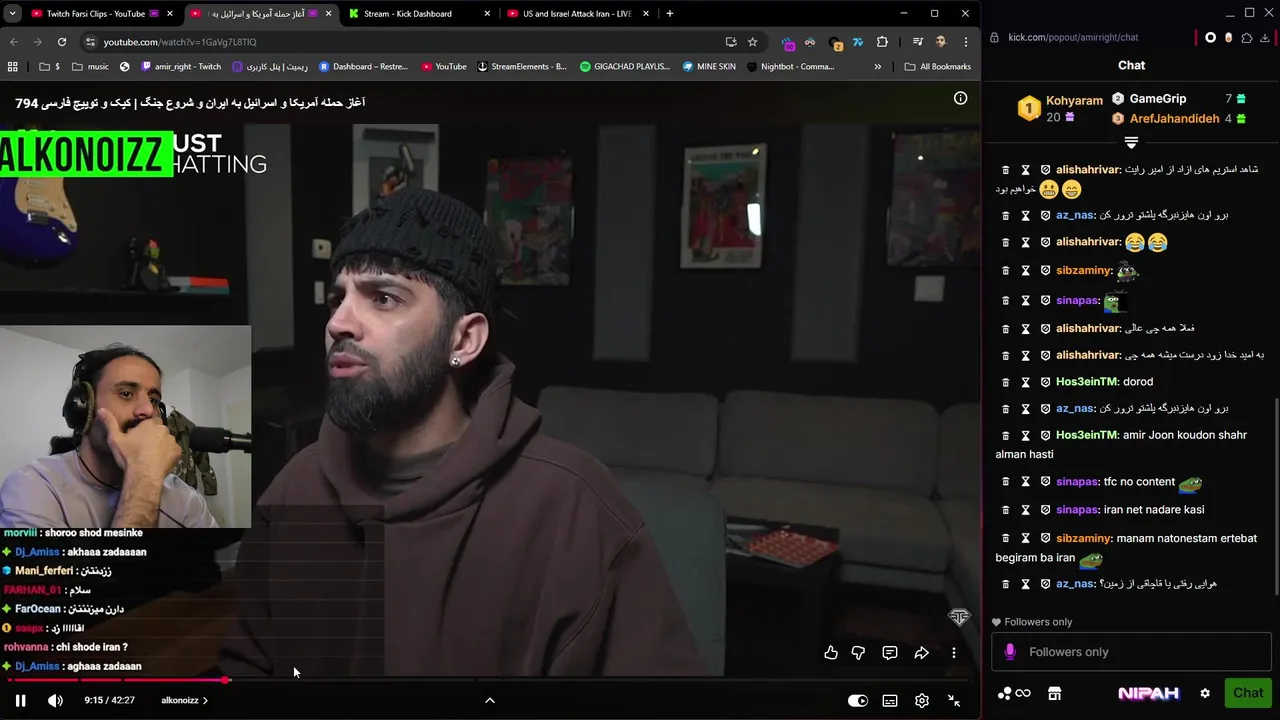This screenshot has width=1280, height=720.
Task: Open the Chrome apps grid
Action: click(12, 67)
